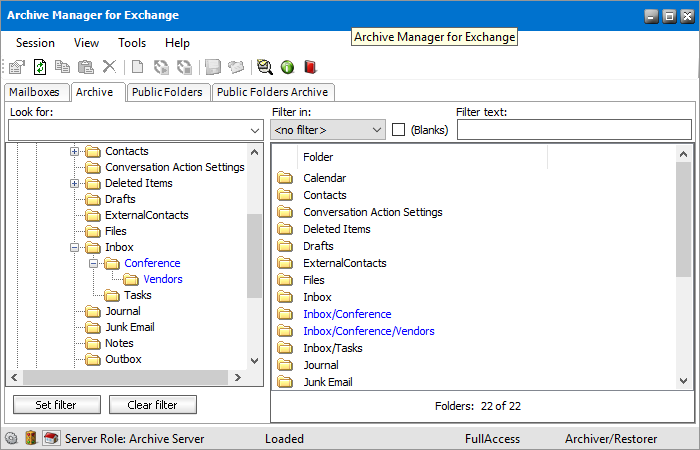Expand the Deleted Items tree node
The width and height of the screenshot is (700, 450).
click(x=75, y=183)
